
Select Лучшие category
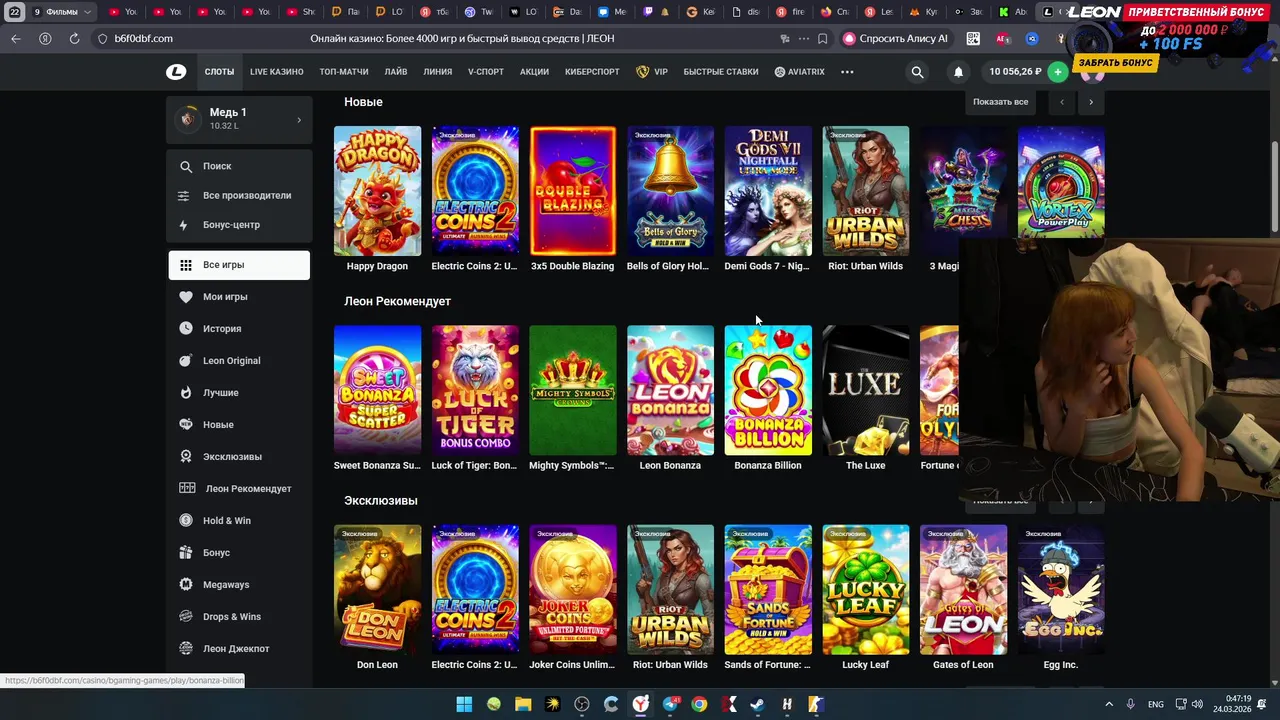pos(239,393)
